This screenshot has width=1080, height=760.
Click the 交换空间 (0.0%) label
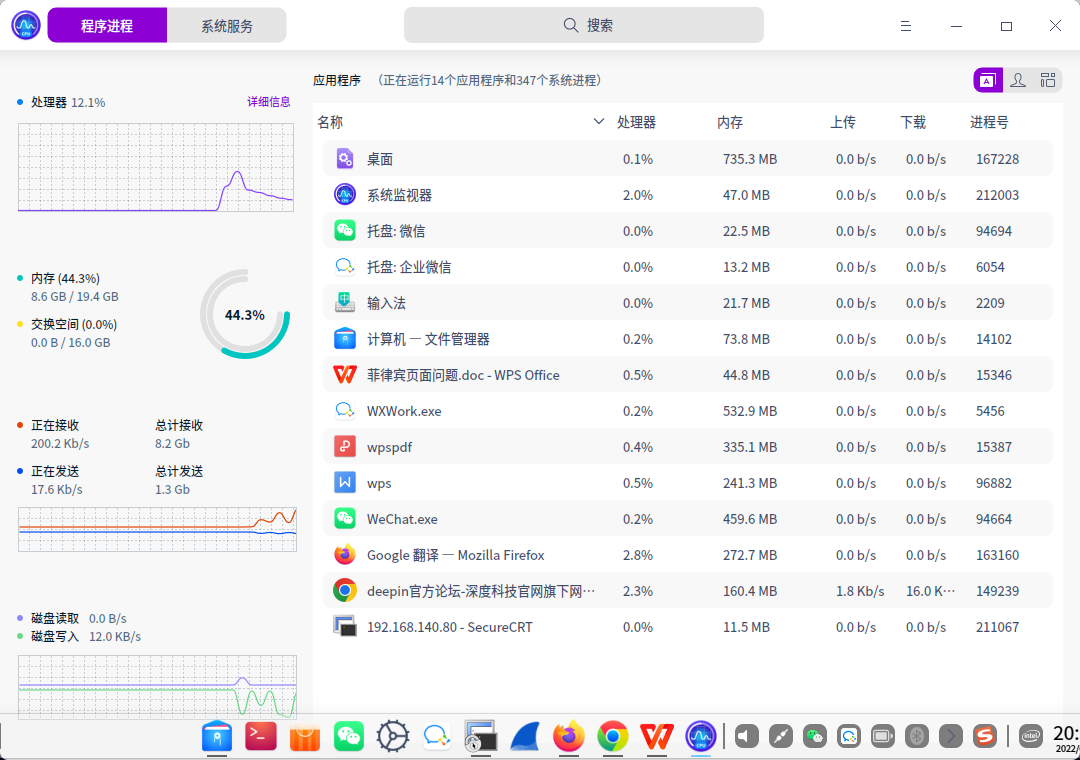74,325
